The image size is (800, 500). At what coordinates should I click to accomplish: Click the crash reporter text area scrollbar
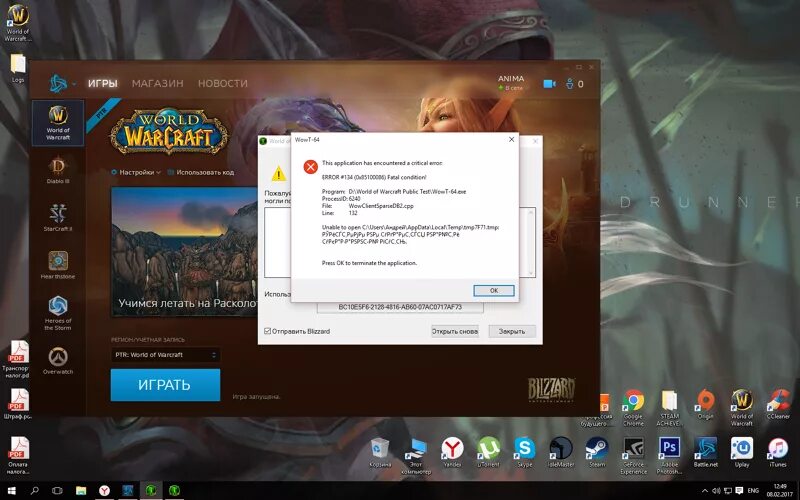coord(531,242)
